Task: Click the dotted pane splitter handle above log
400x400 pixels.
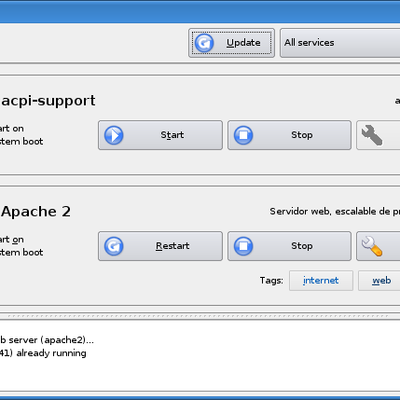Action: pos(199,316)
